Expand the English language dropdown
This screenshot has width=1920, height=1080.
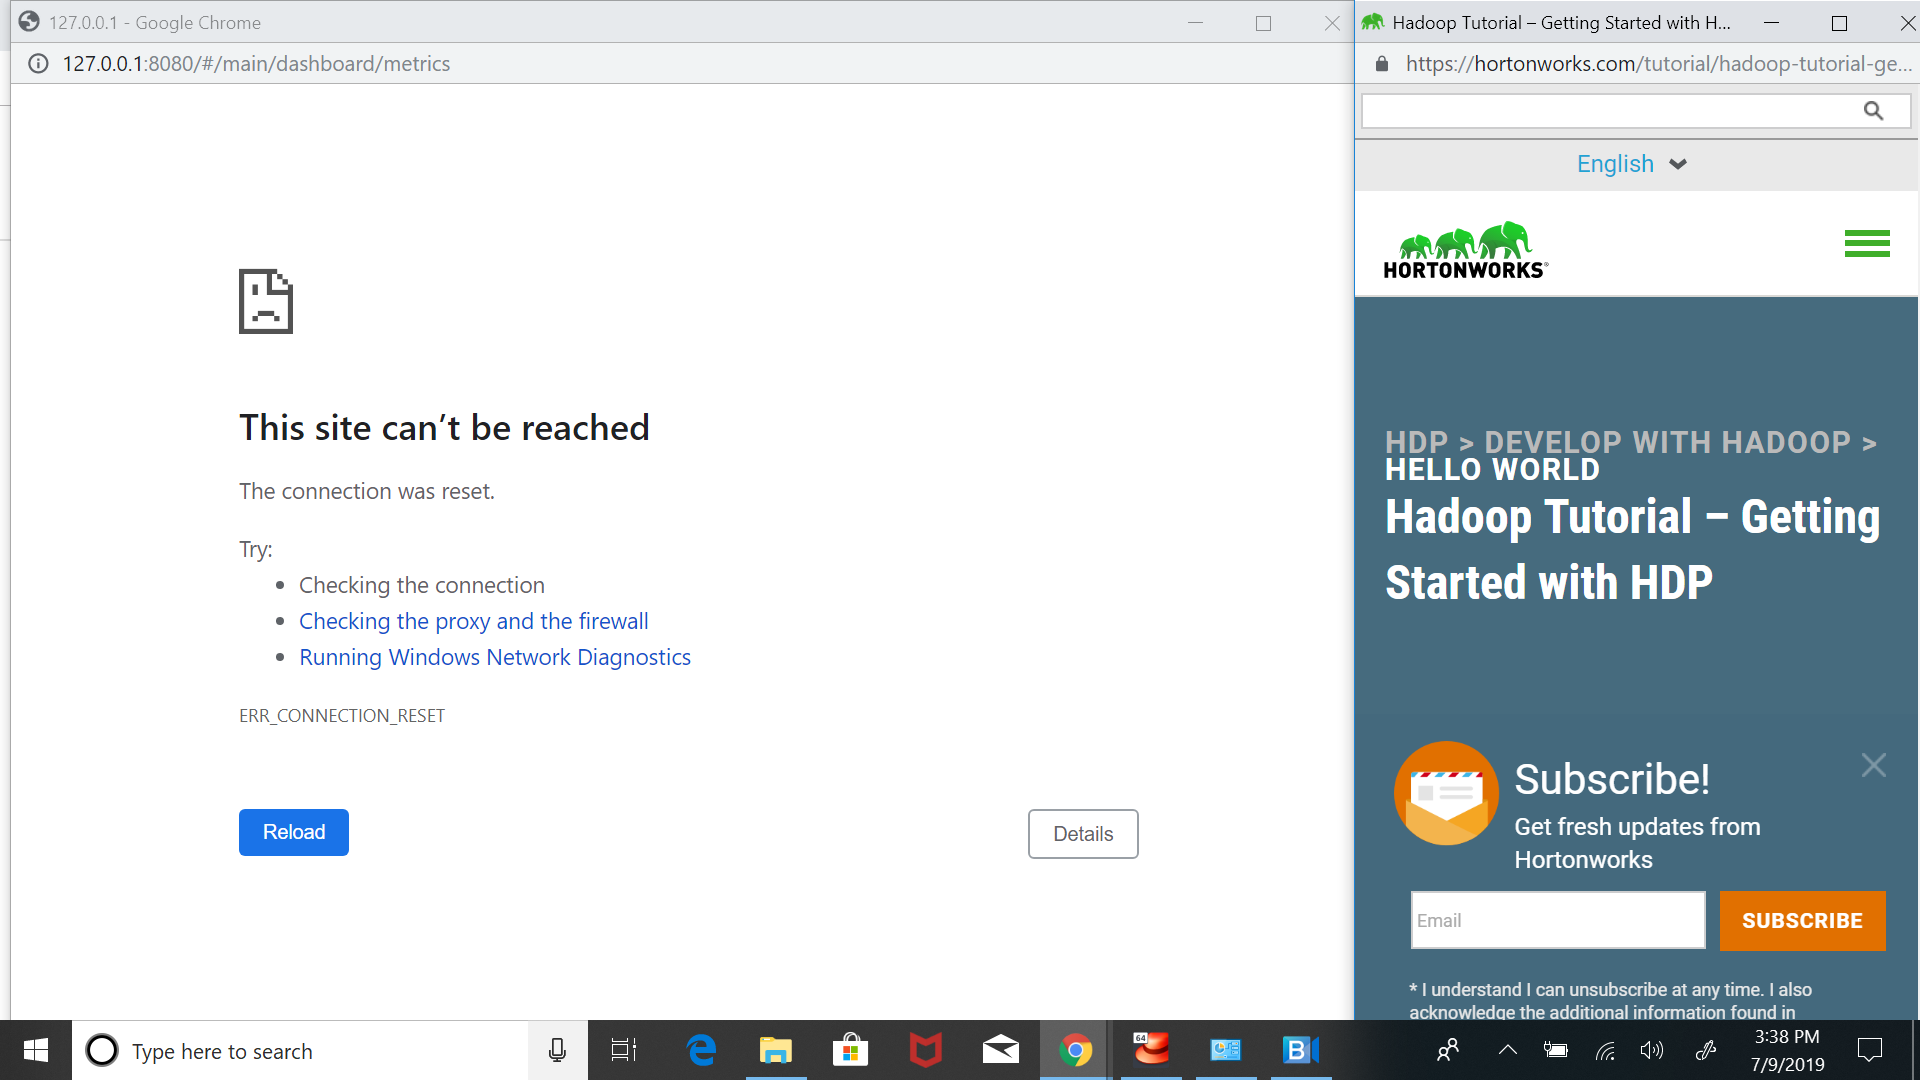coord(1632,164)
